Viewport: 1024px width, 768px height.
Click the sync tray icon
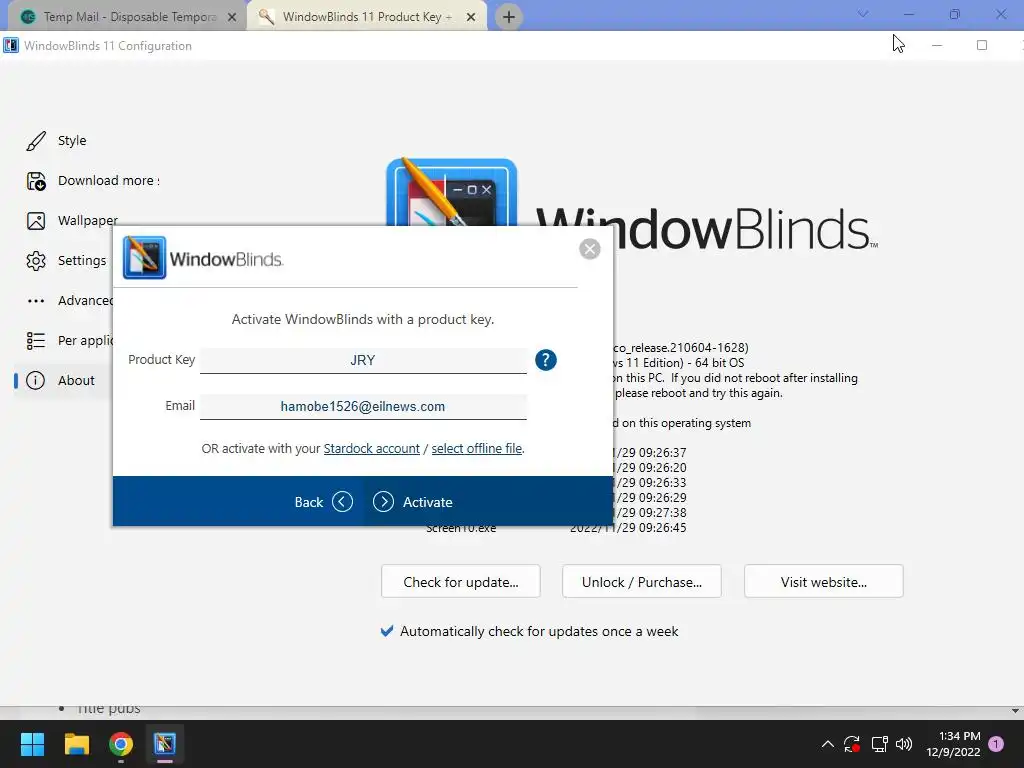point(852,744)
